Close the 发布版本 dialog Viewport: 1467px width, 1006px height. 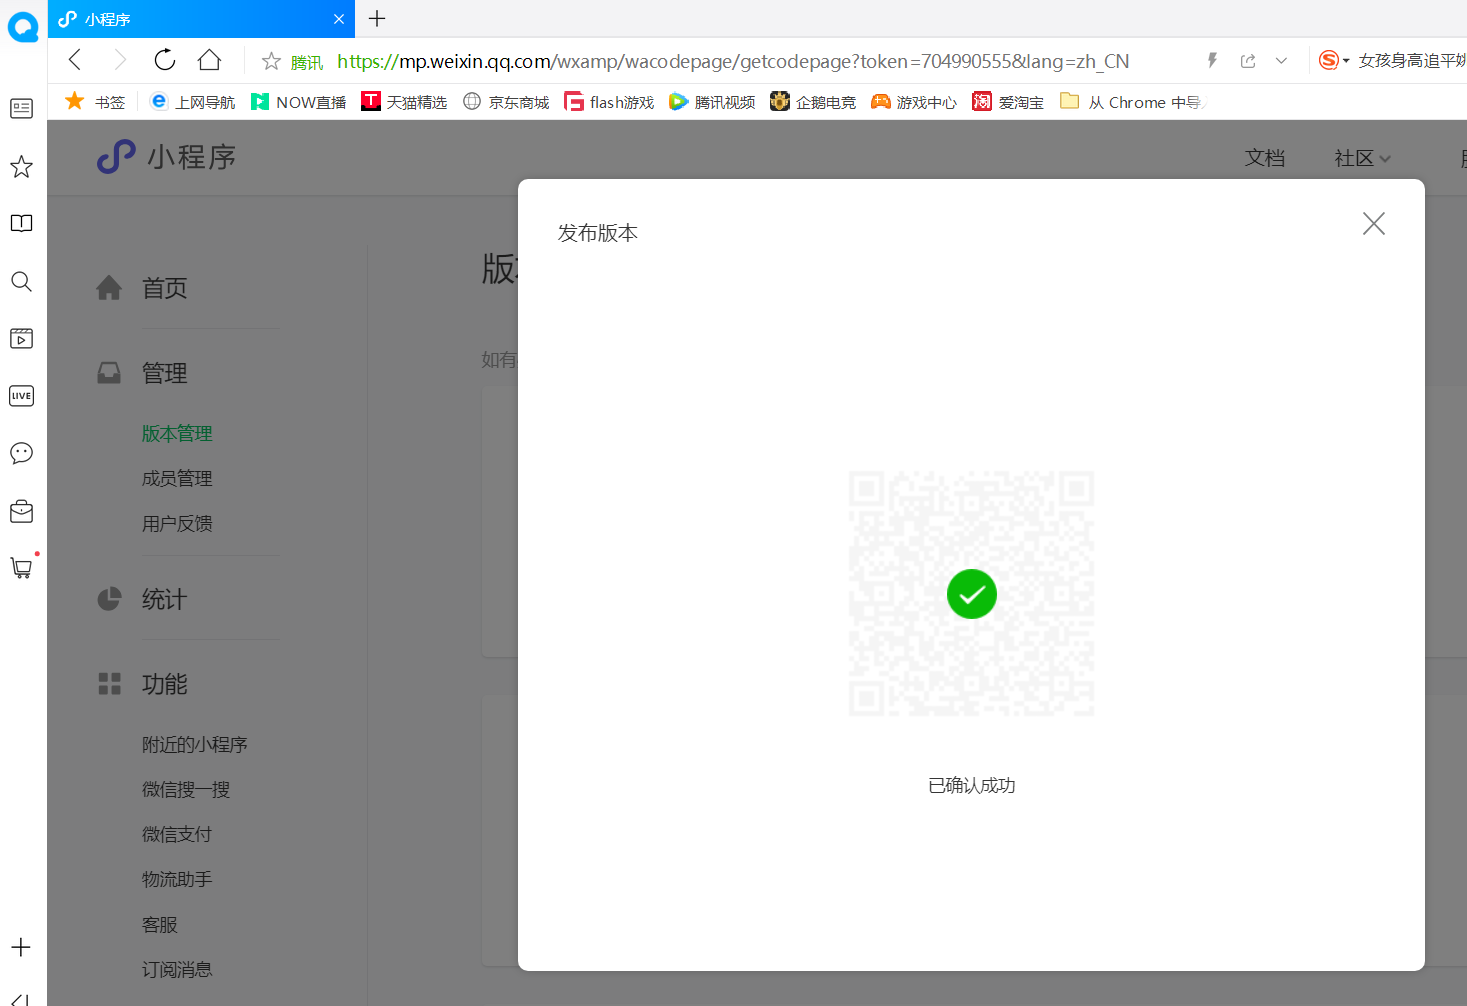click(1374, 223)
